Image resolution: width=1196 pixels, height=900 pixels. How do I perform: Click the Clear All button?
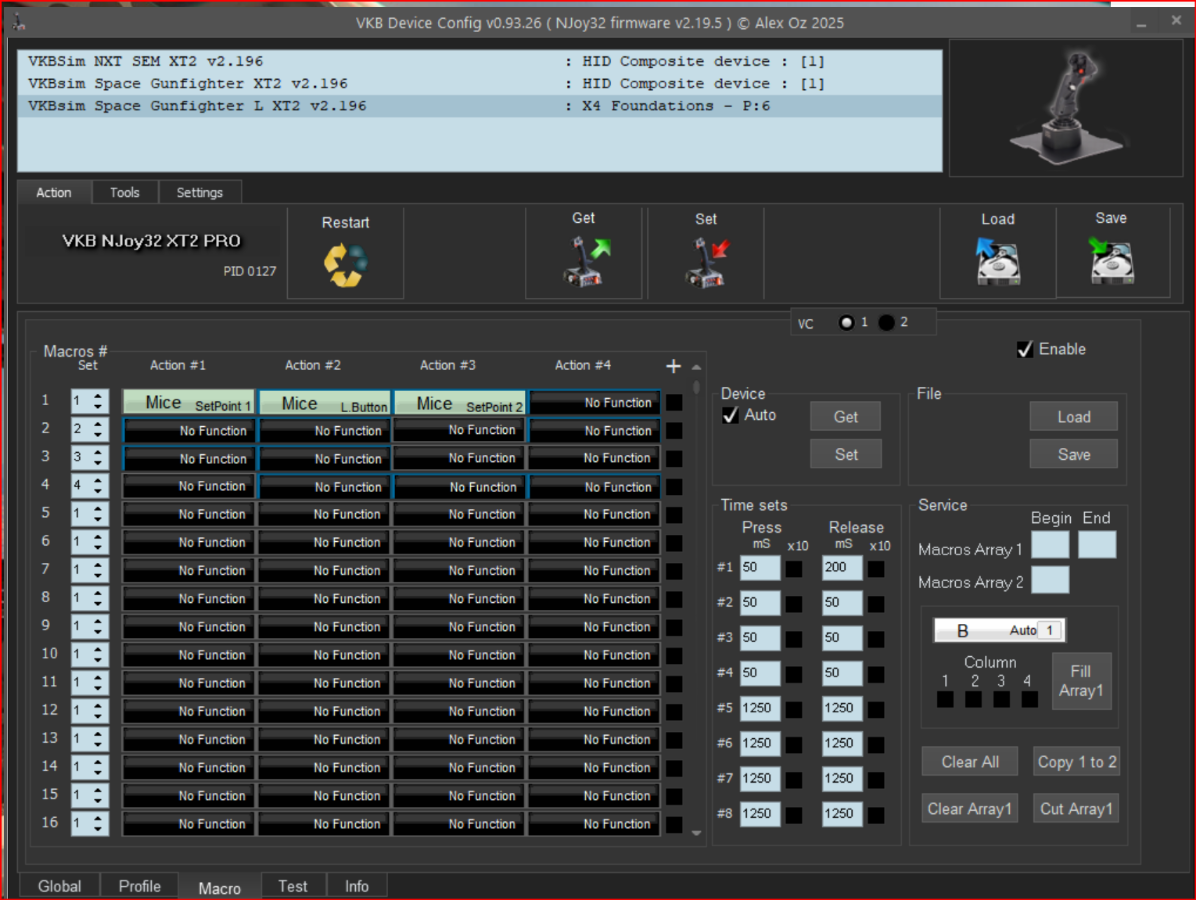tap(969, 761)
